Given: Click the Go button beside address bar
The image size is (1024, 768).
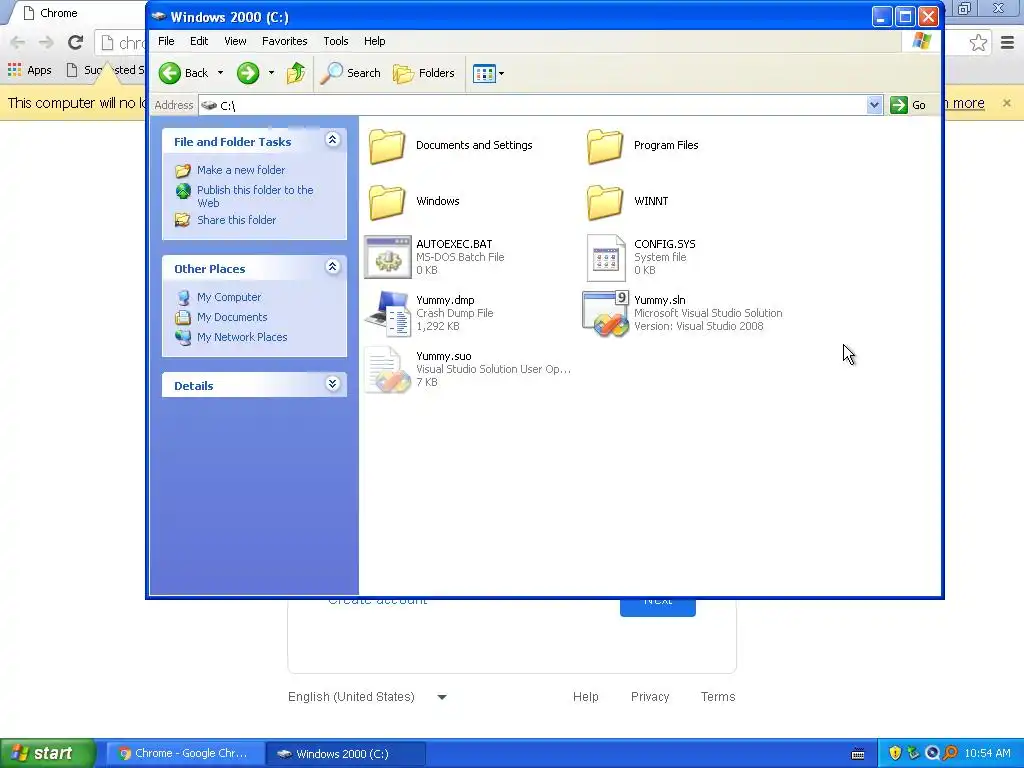Looking at the screenshot, I should [908, 105].
